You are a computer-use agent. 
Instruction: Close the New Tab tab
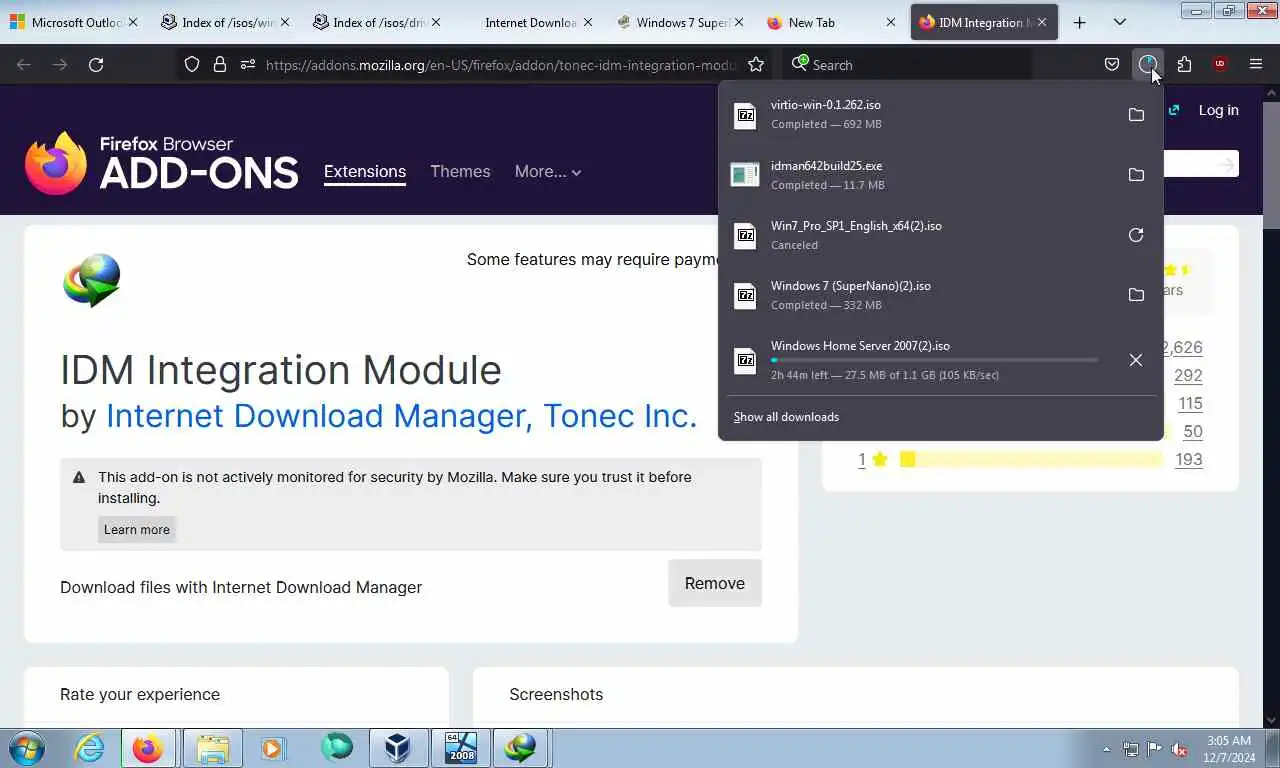click(891, 22)
